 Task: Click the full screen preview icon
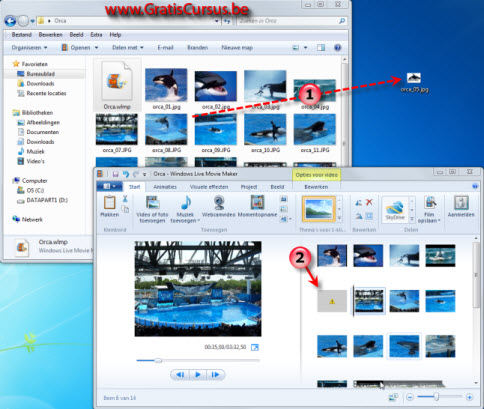[255, 347]
